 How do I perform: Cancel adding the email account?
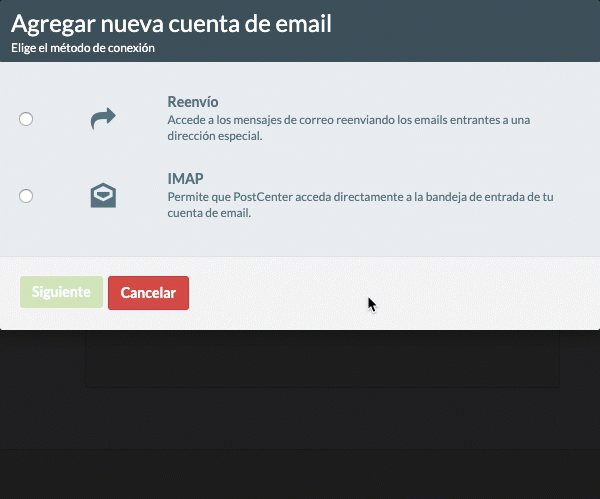click(x=148, y=293)
